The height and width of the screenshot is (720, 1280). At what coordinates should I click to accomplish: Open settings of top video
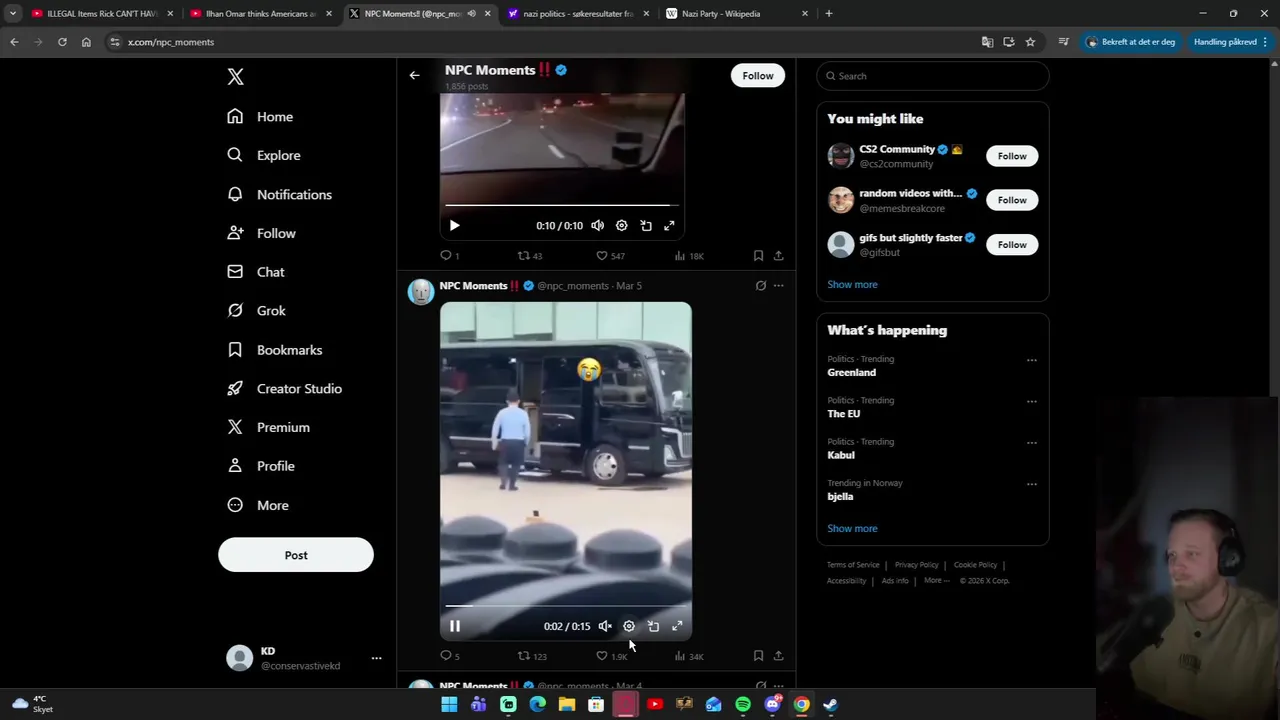click(x=621, y=226)
